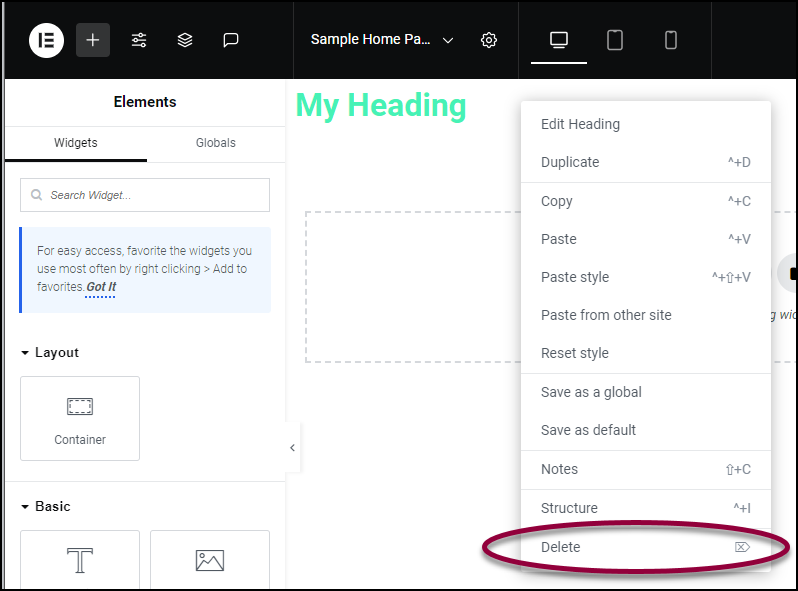The height and width of the screenshot is (591, 798).
Task: Click the Elementor logo icon
Action: point(46,40)
